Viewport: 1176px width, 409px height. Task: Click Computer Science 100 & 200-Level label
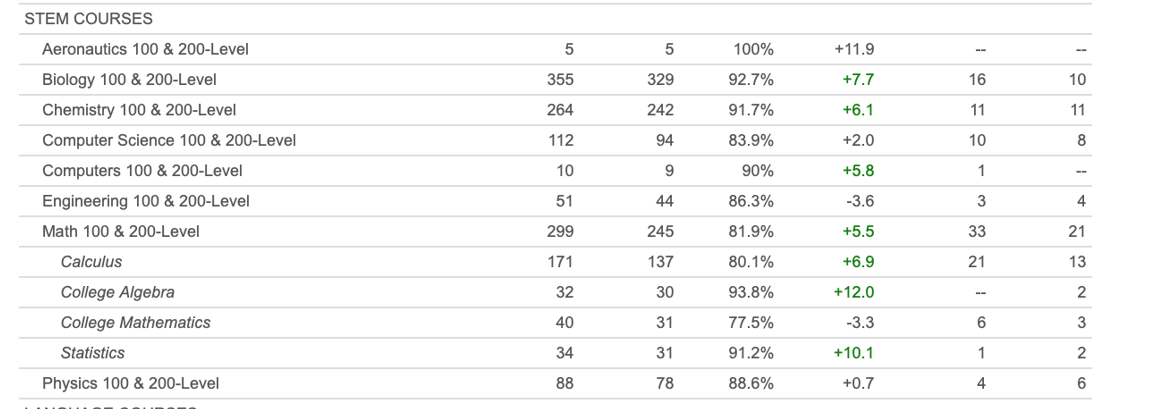coord(168,140)
